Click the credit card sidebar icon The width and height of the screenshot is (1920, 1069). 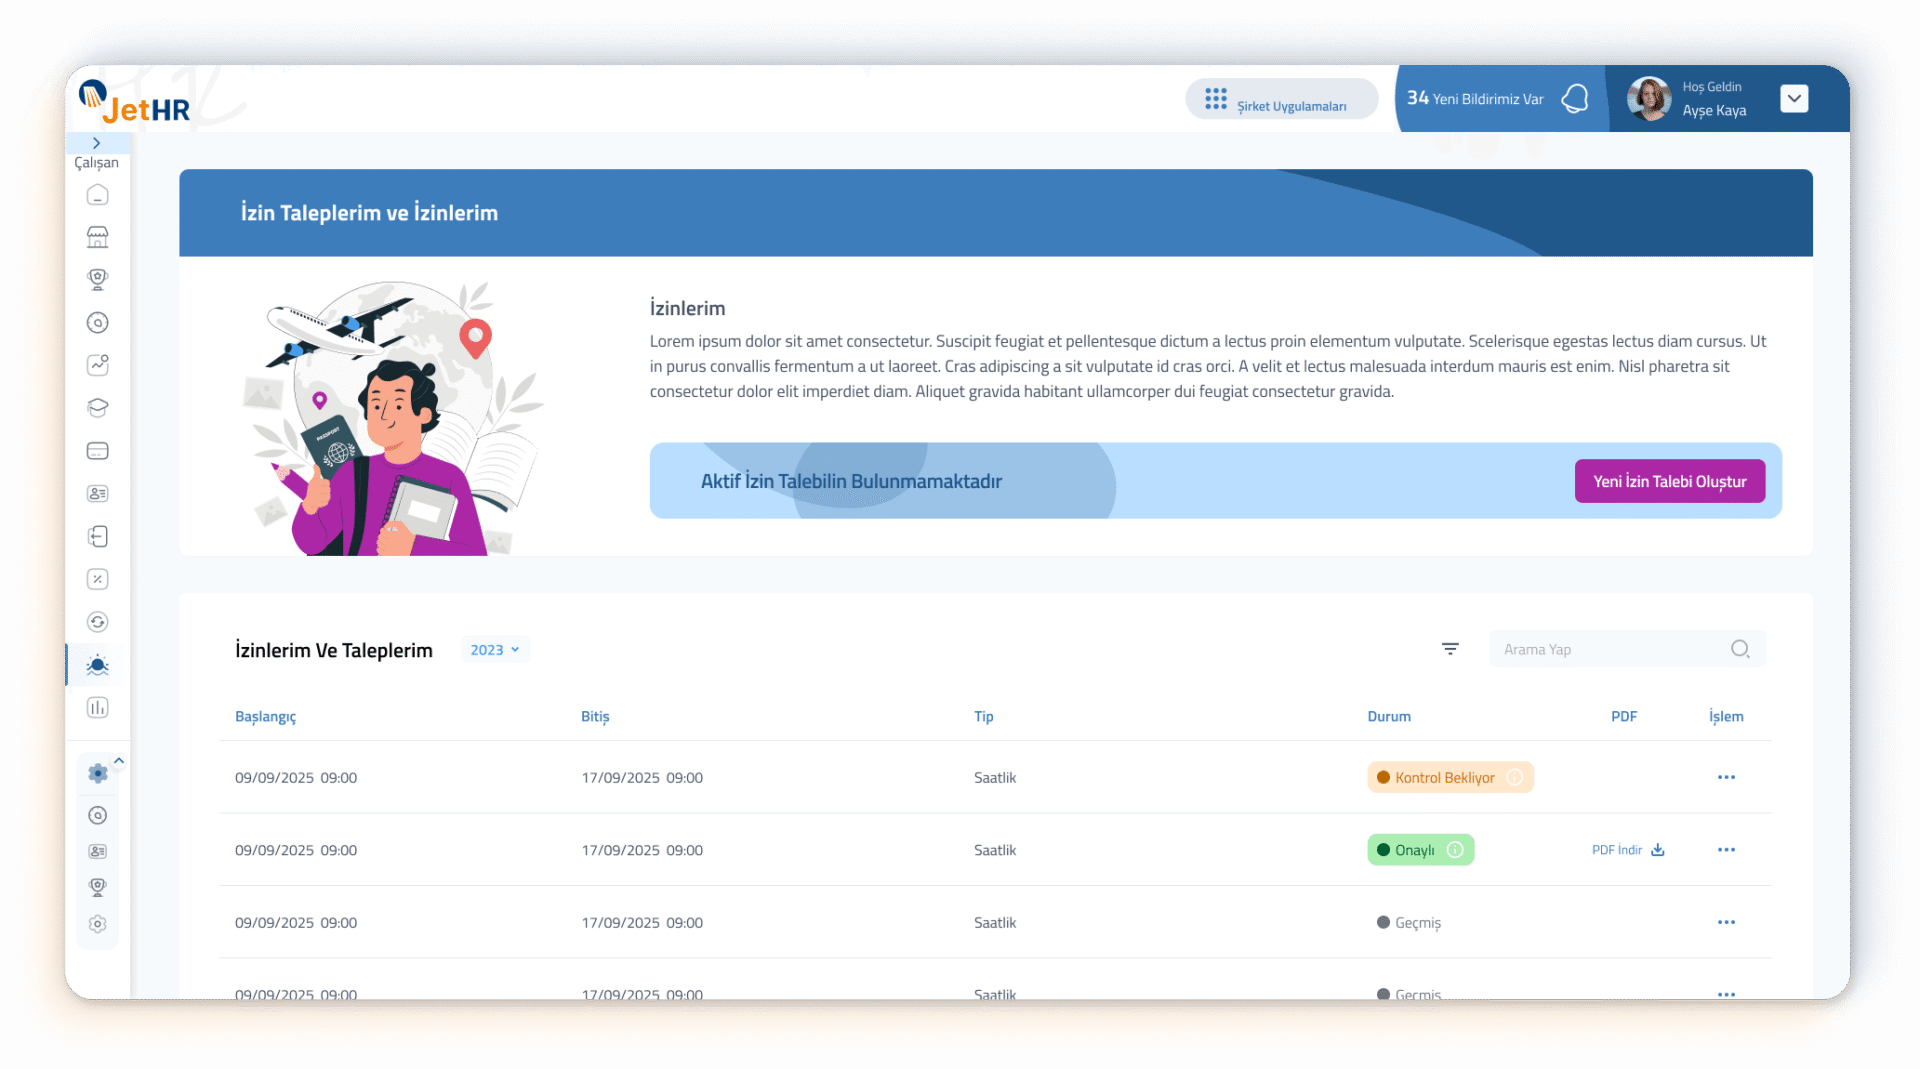(97, 451)
